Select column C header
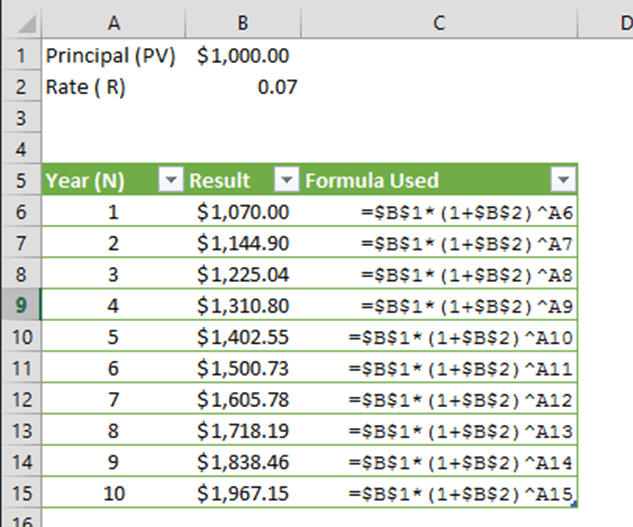The image size is (633, 527). click(x=439, y=23)
